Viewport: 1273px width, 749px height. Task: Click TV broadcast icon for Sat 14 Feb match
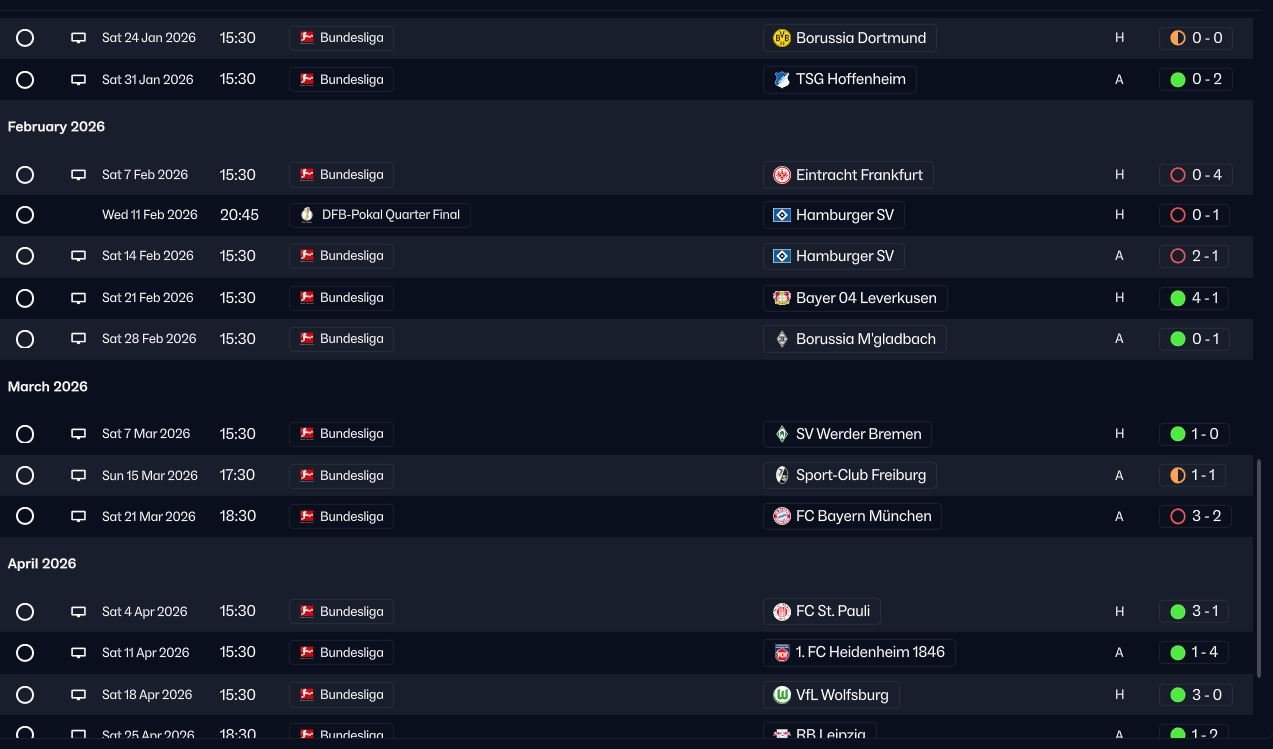coord(78,256)
